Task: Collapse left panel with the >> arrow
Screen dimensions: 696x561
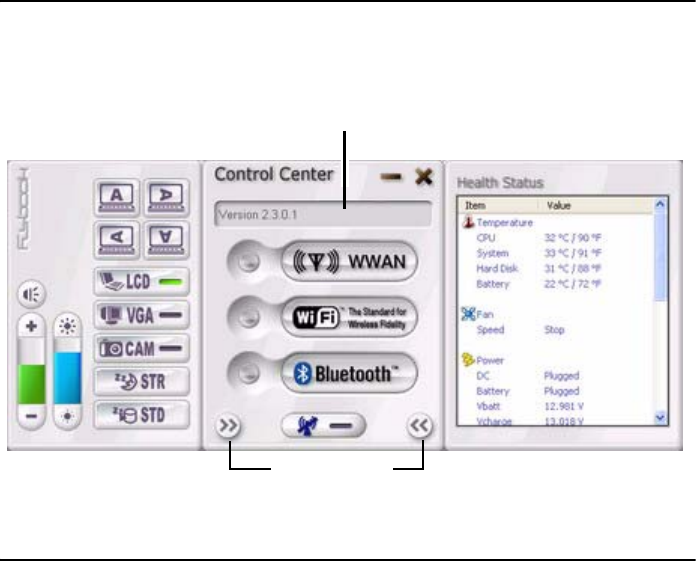Action: (229, 426)
